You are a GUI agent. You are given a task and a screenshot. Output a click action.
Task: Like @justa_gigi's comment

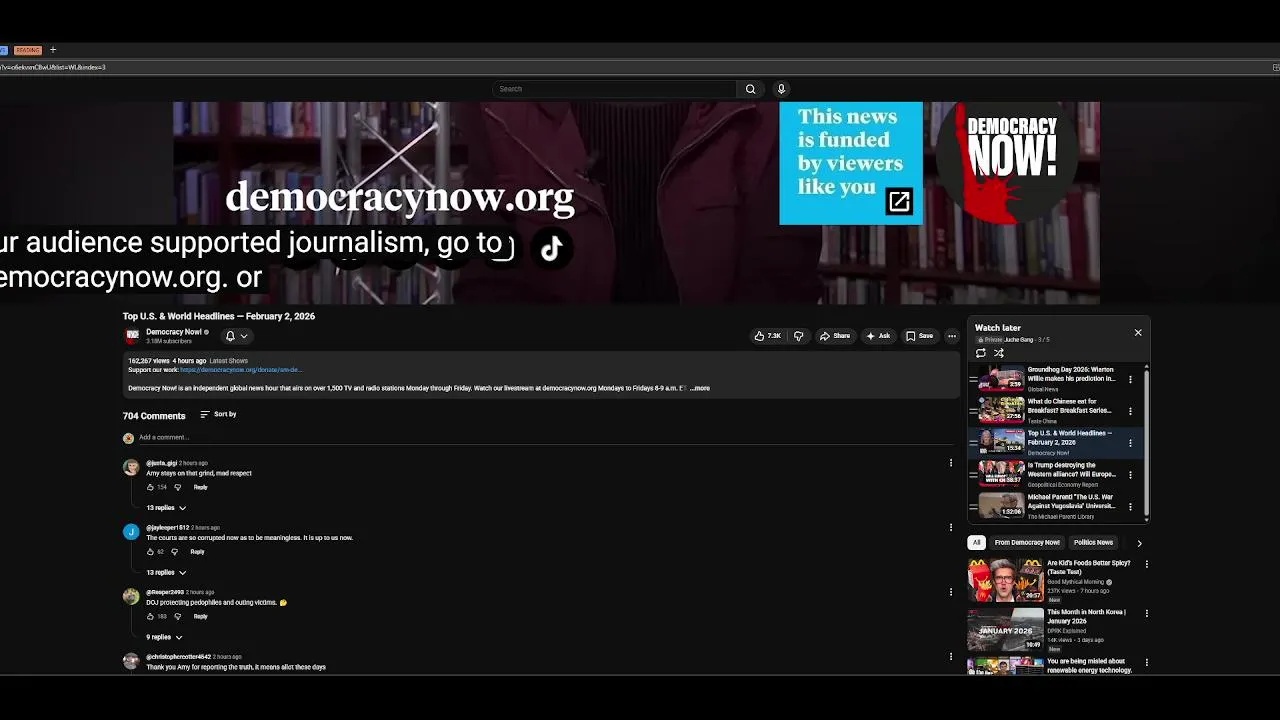click(x=150, y=487)
